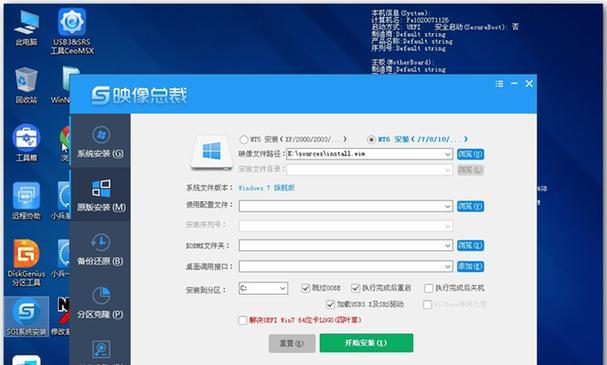Screen dimensions: 607x365
Task: Open USB3&SRS 工具CeoMSX desktop icon
Action: click(x=72, y=32)
